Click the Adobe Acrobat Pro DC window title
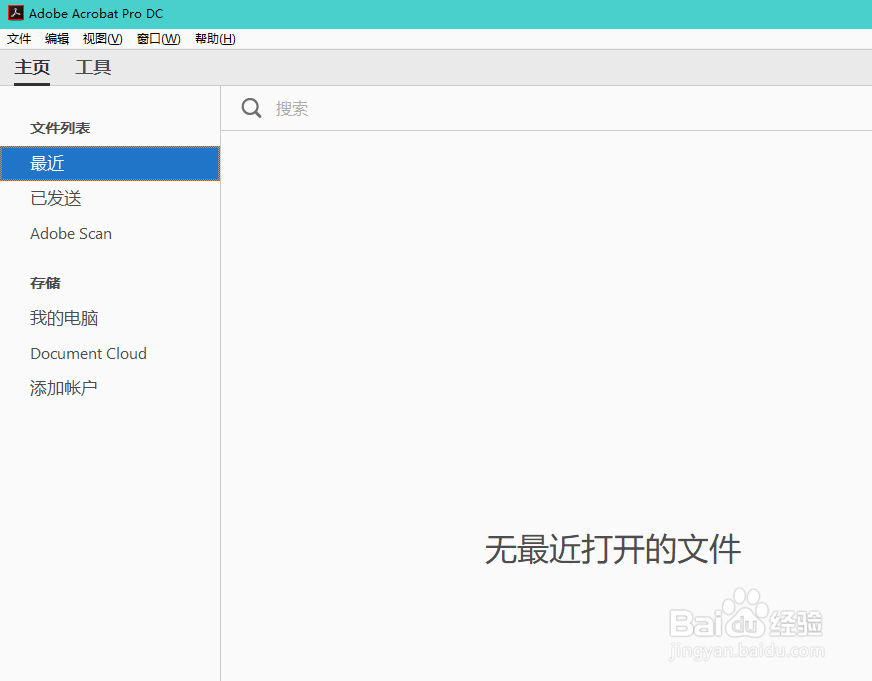The width and height of the screenshot is (872, 681). point(96,13)
